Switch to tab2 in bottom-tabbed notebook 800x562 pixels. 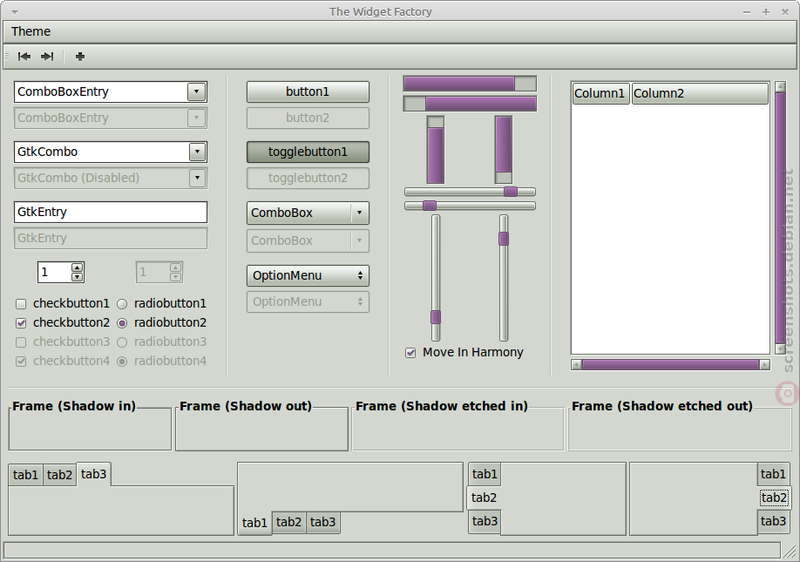pos(289,522)
